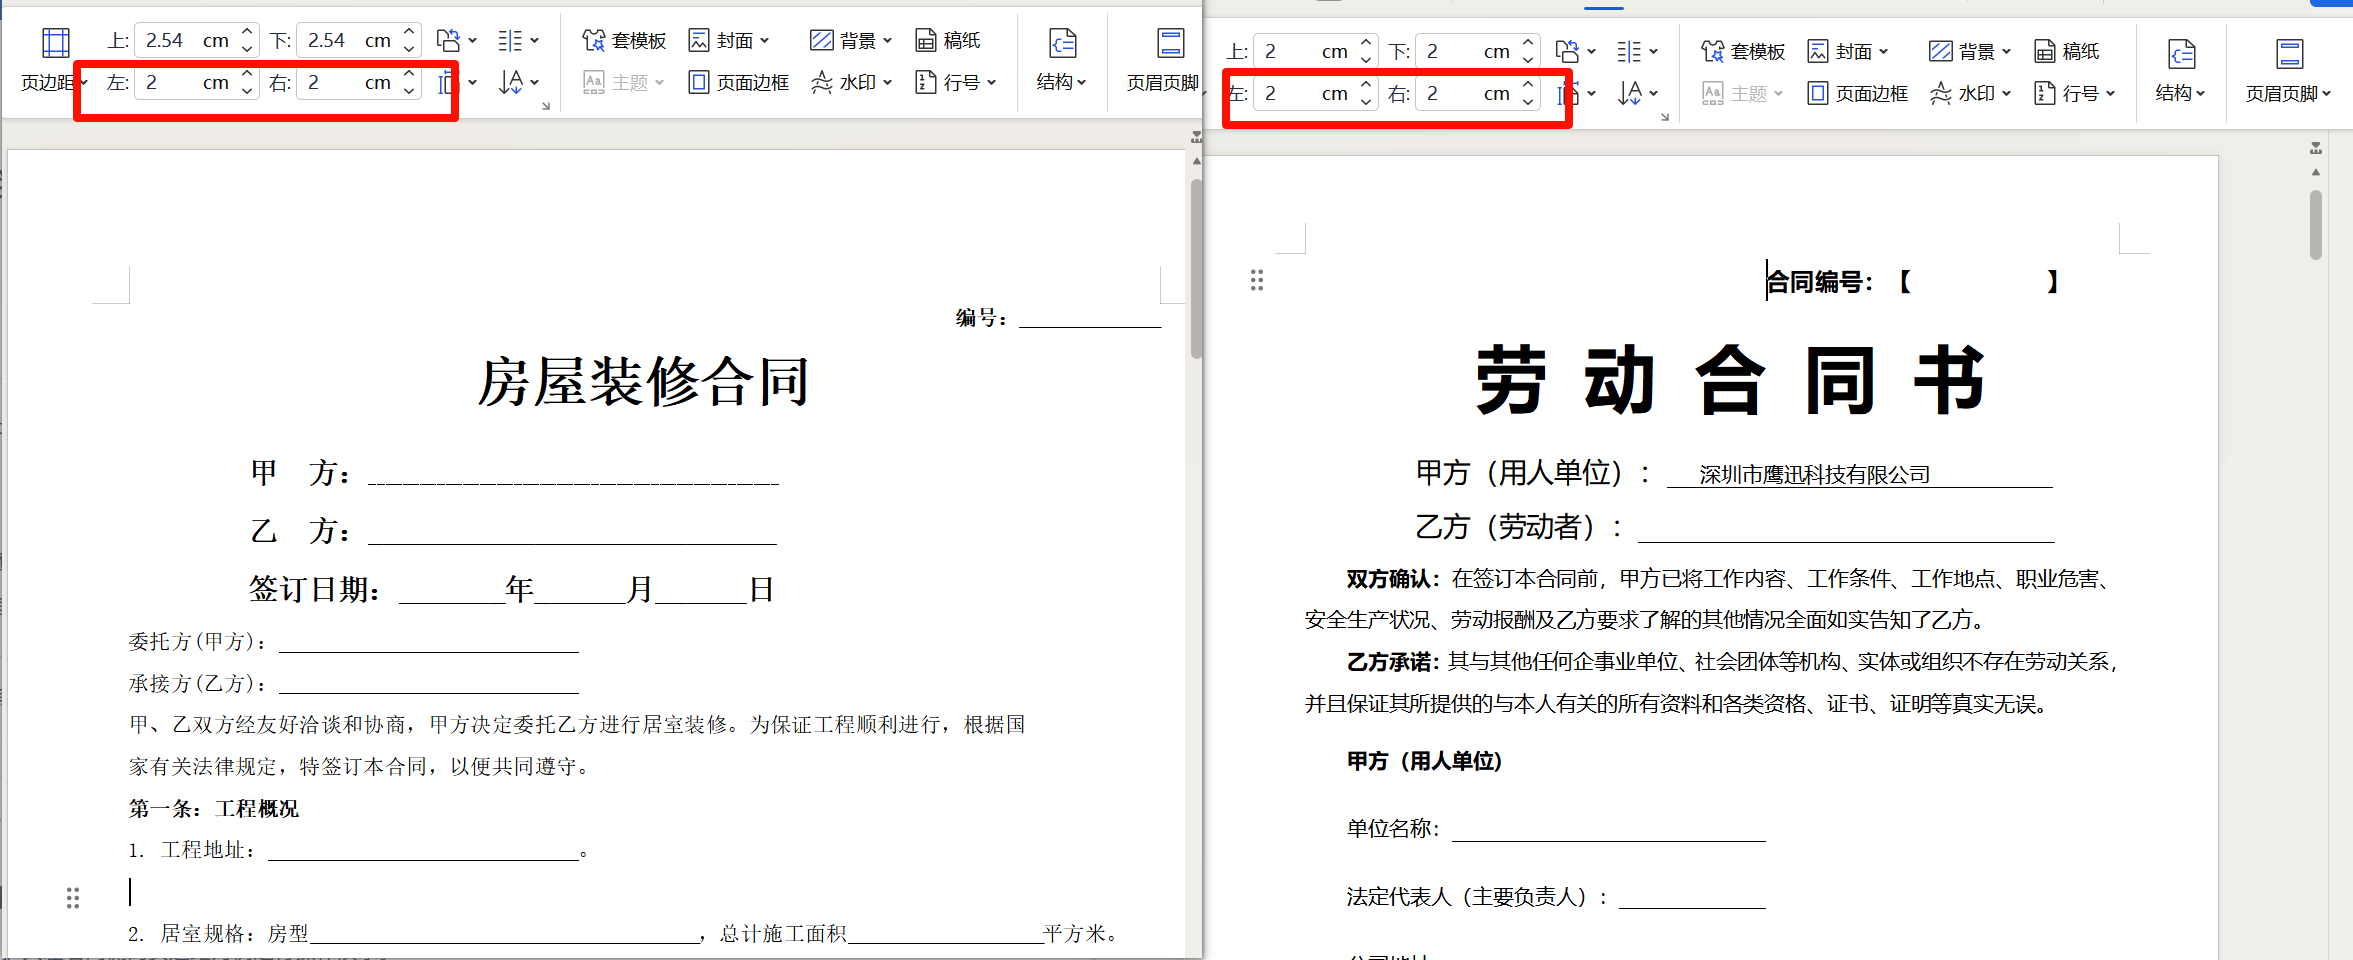
Task: Click the title 劳动合同书
Action: click(x=1730, y=380)
